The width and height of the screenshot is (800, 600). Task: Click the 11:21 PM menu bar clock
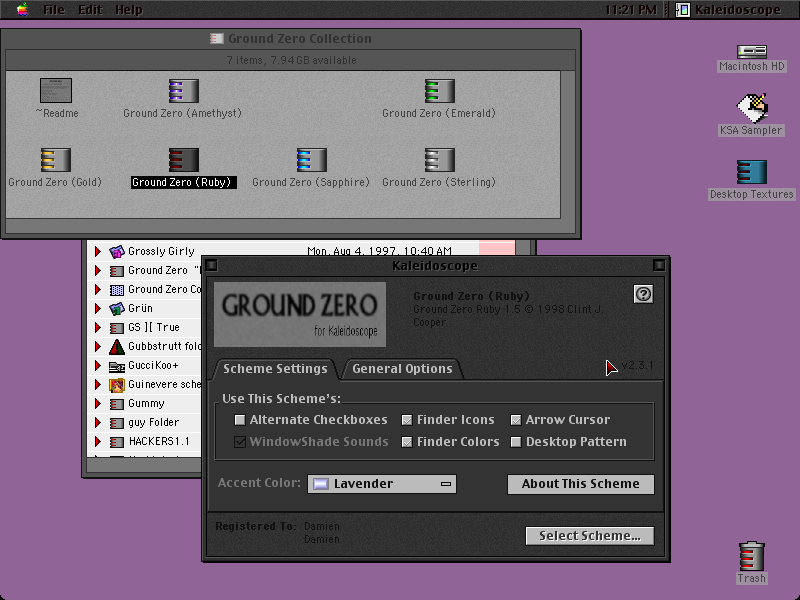click(x=631, y=10)
